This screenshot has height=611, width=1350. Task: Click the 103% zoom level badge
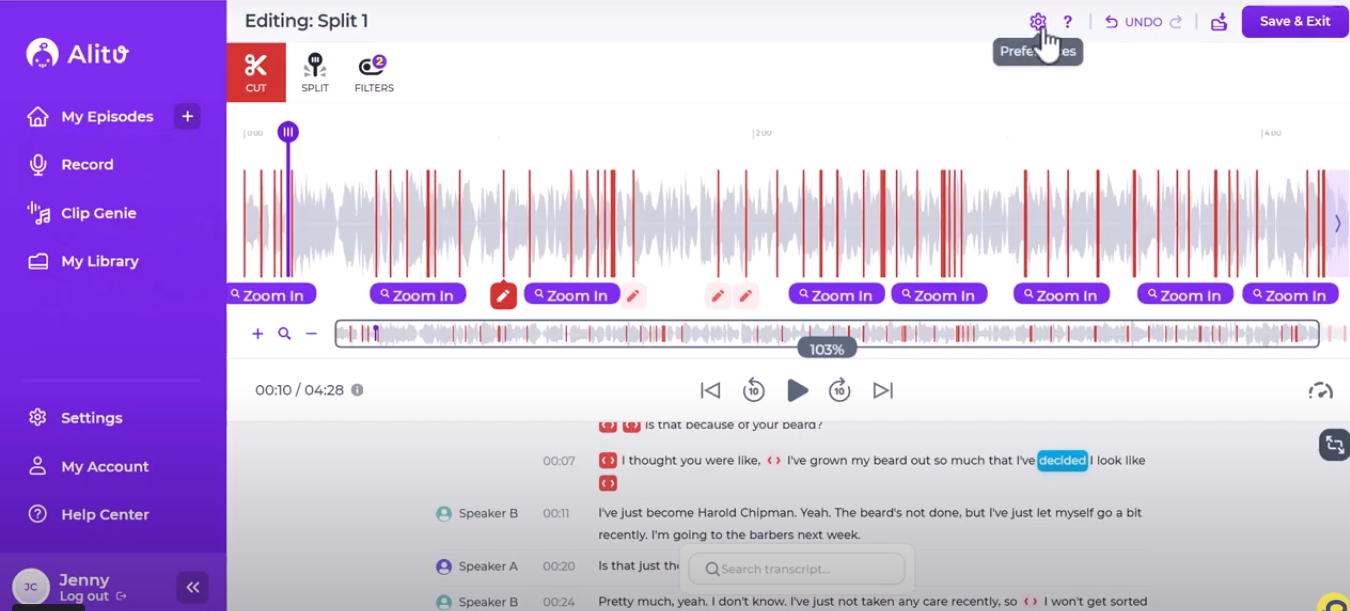coord(827,349)
